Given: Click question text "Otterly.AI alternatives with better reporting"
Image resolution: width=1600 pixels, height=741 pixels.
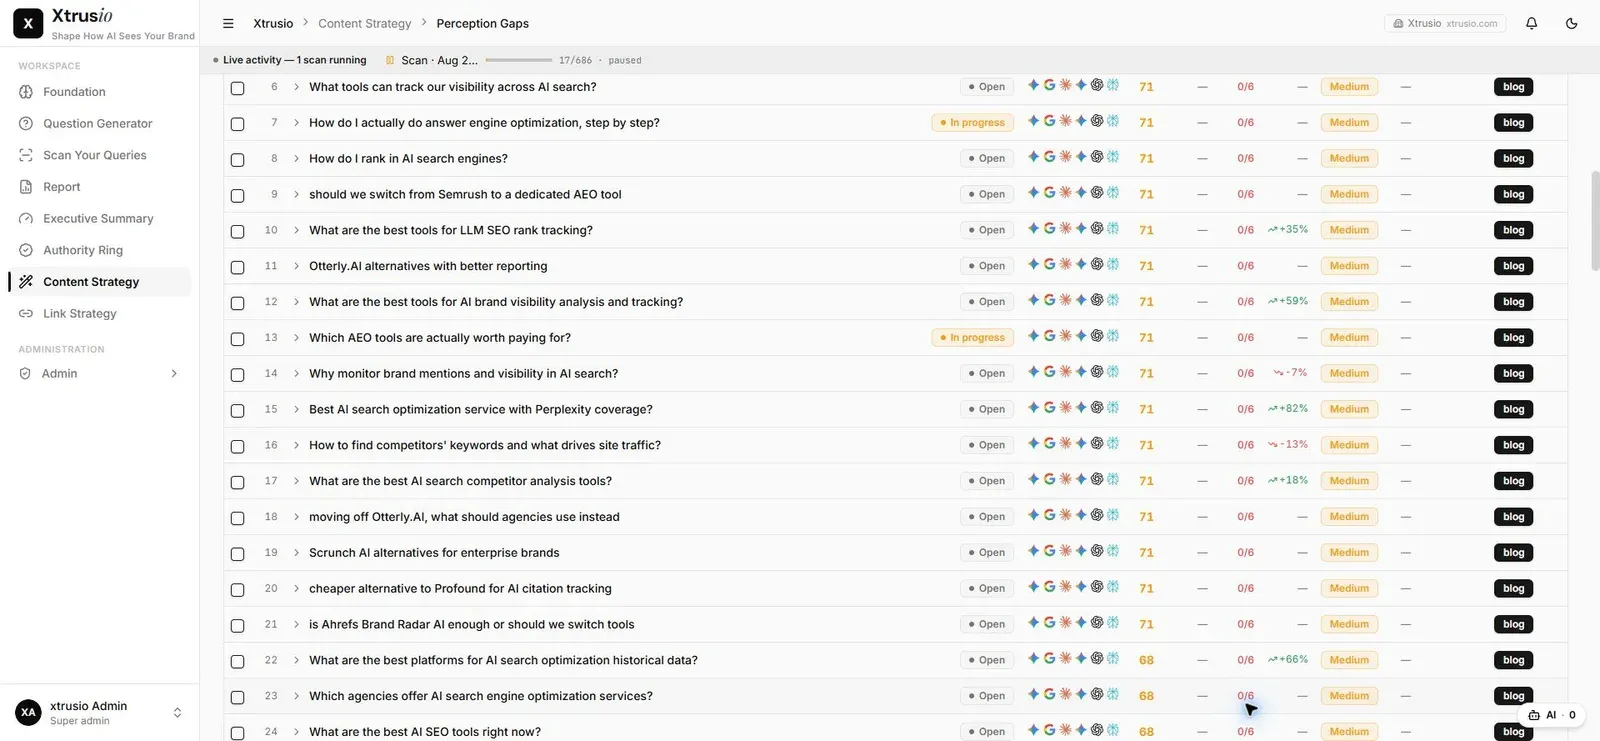Looking at the screenshot, I should [428, 266].
